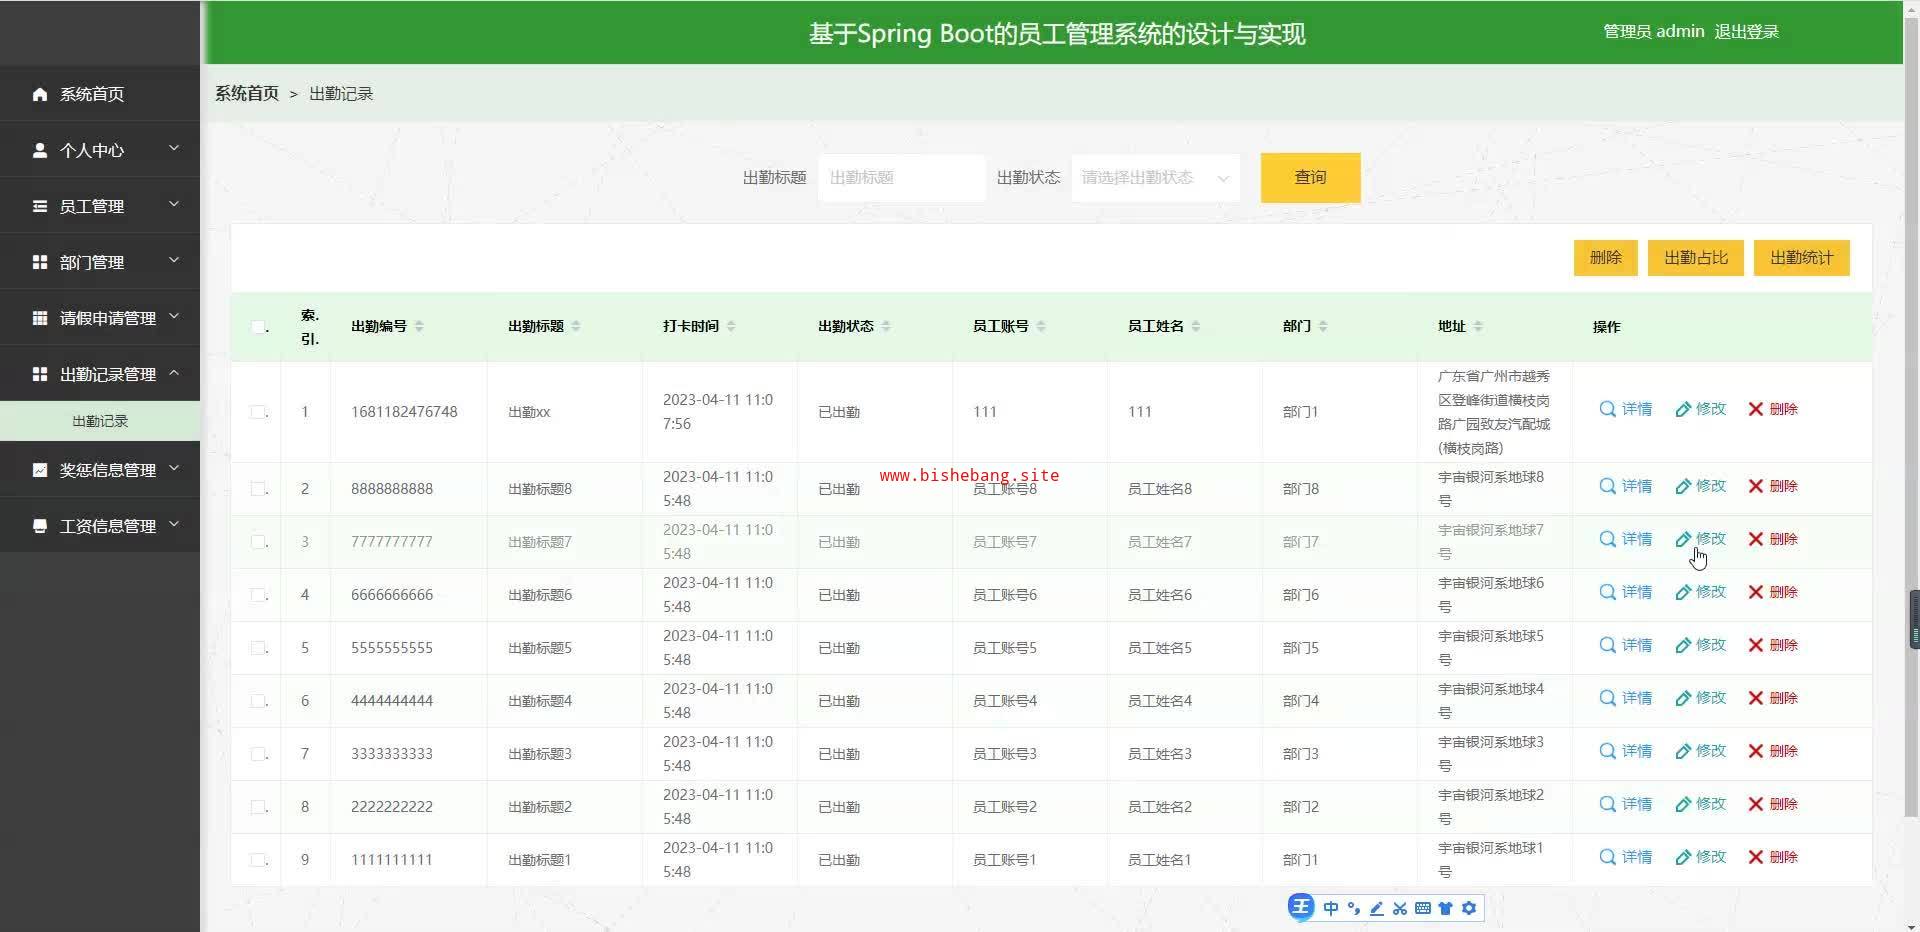Screen dimensions: 1920x932
Task: Click the person icon for 个人中心
Action: pos(40,150)
